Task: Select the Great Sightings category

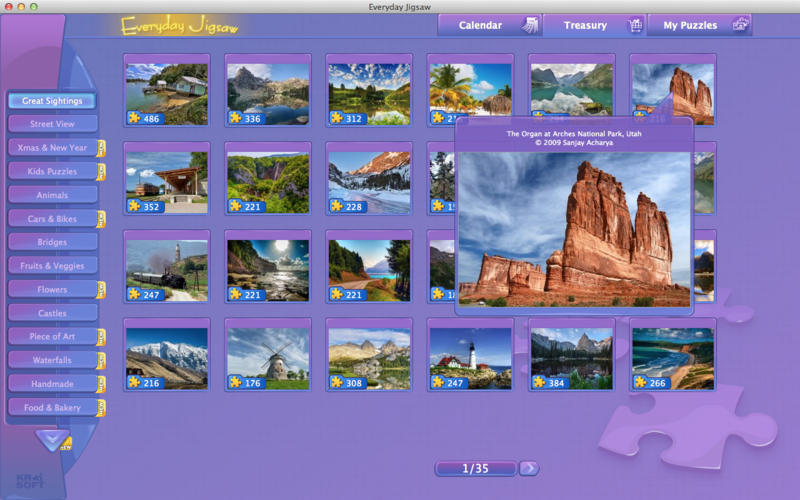Action: (52, 101)
